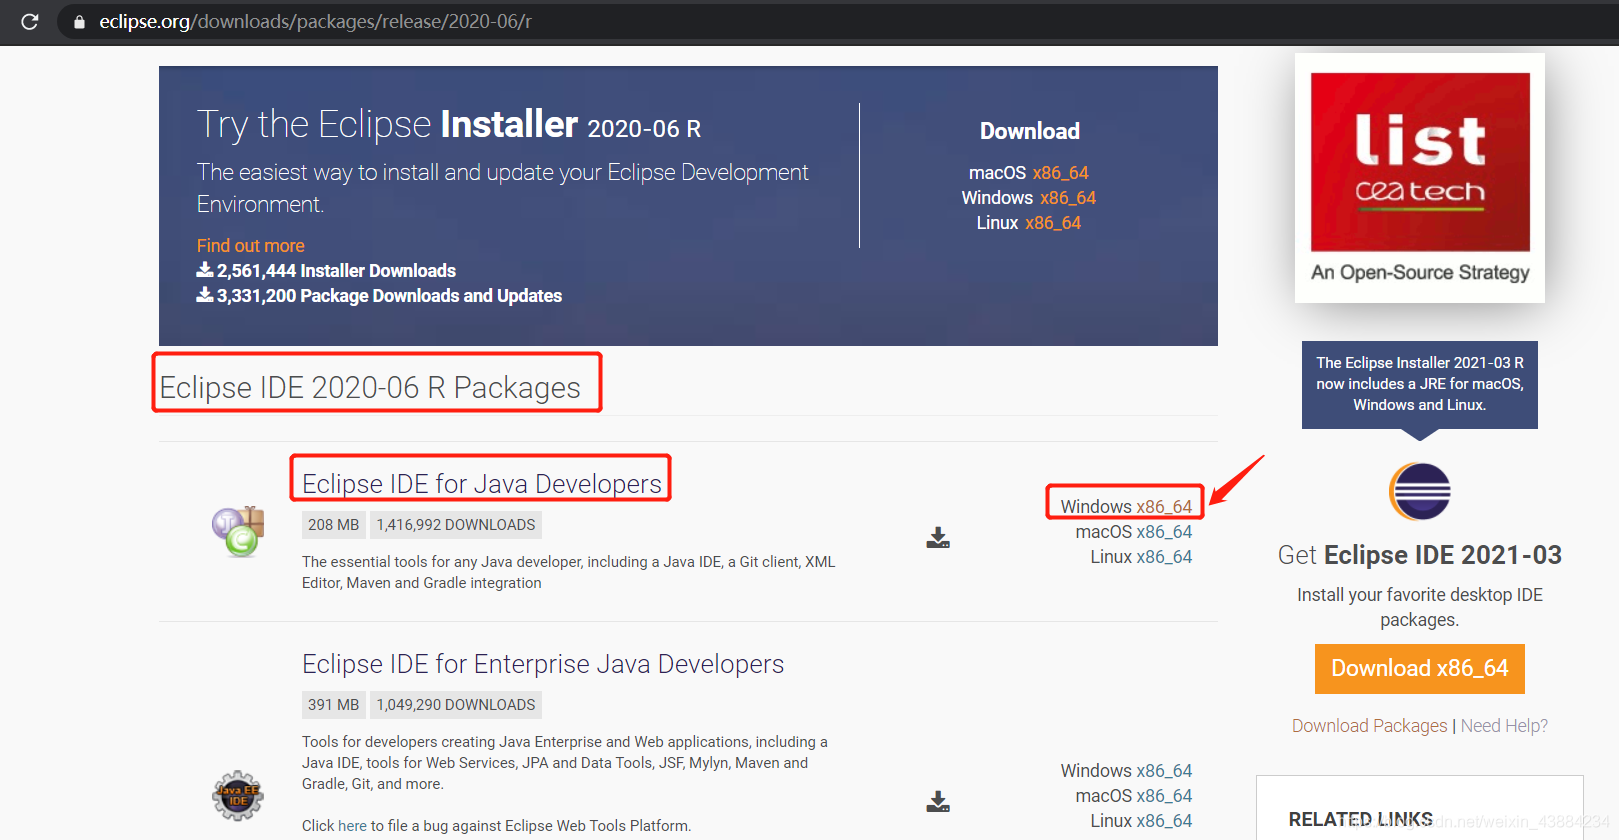
Task: Click the Get Eclipse IDE 2021-03 heading
Action: 1420,555
